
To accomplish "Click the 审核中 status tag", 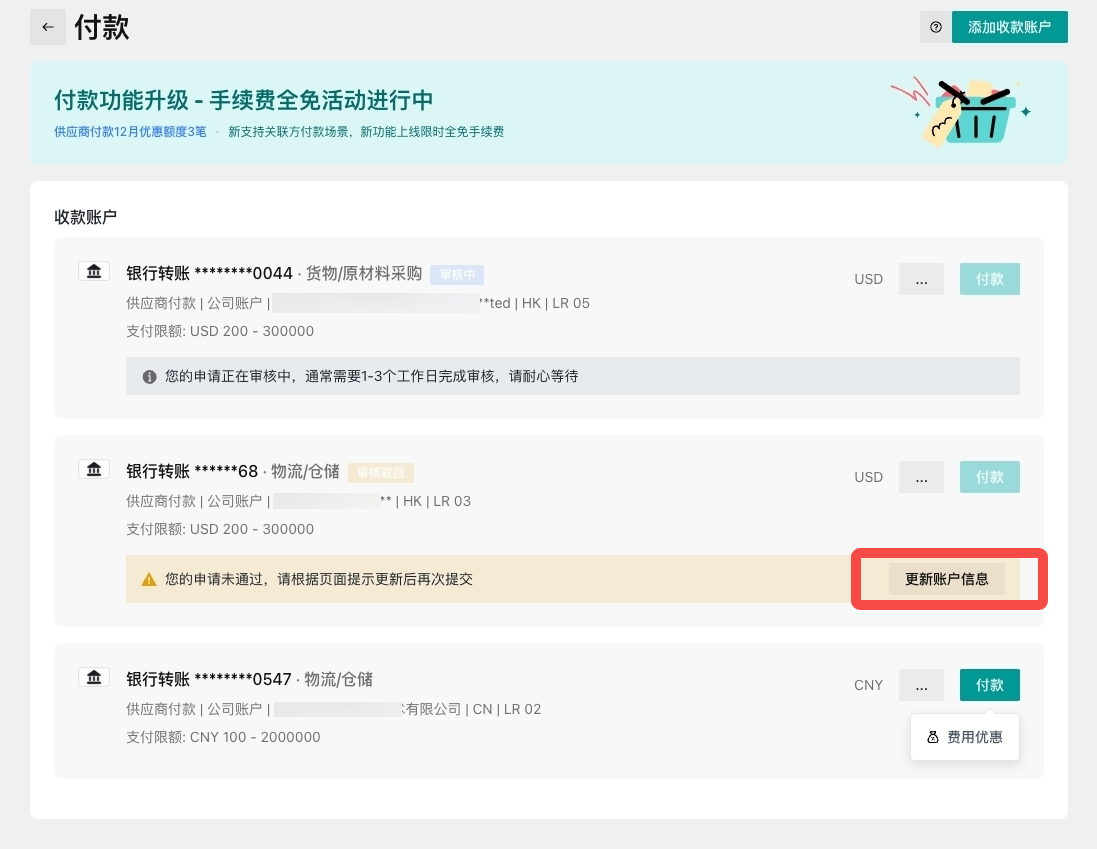I will 457,274.
